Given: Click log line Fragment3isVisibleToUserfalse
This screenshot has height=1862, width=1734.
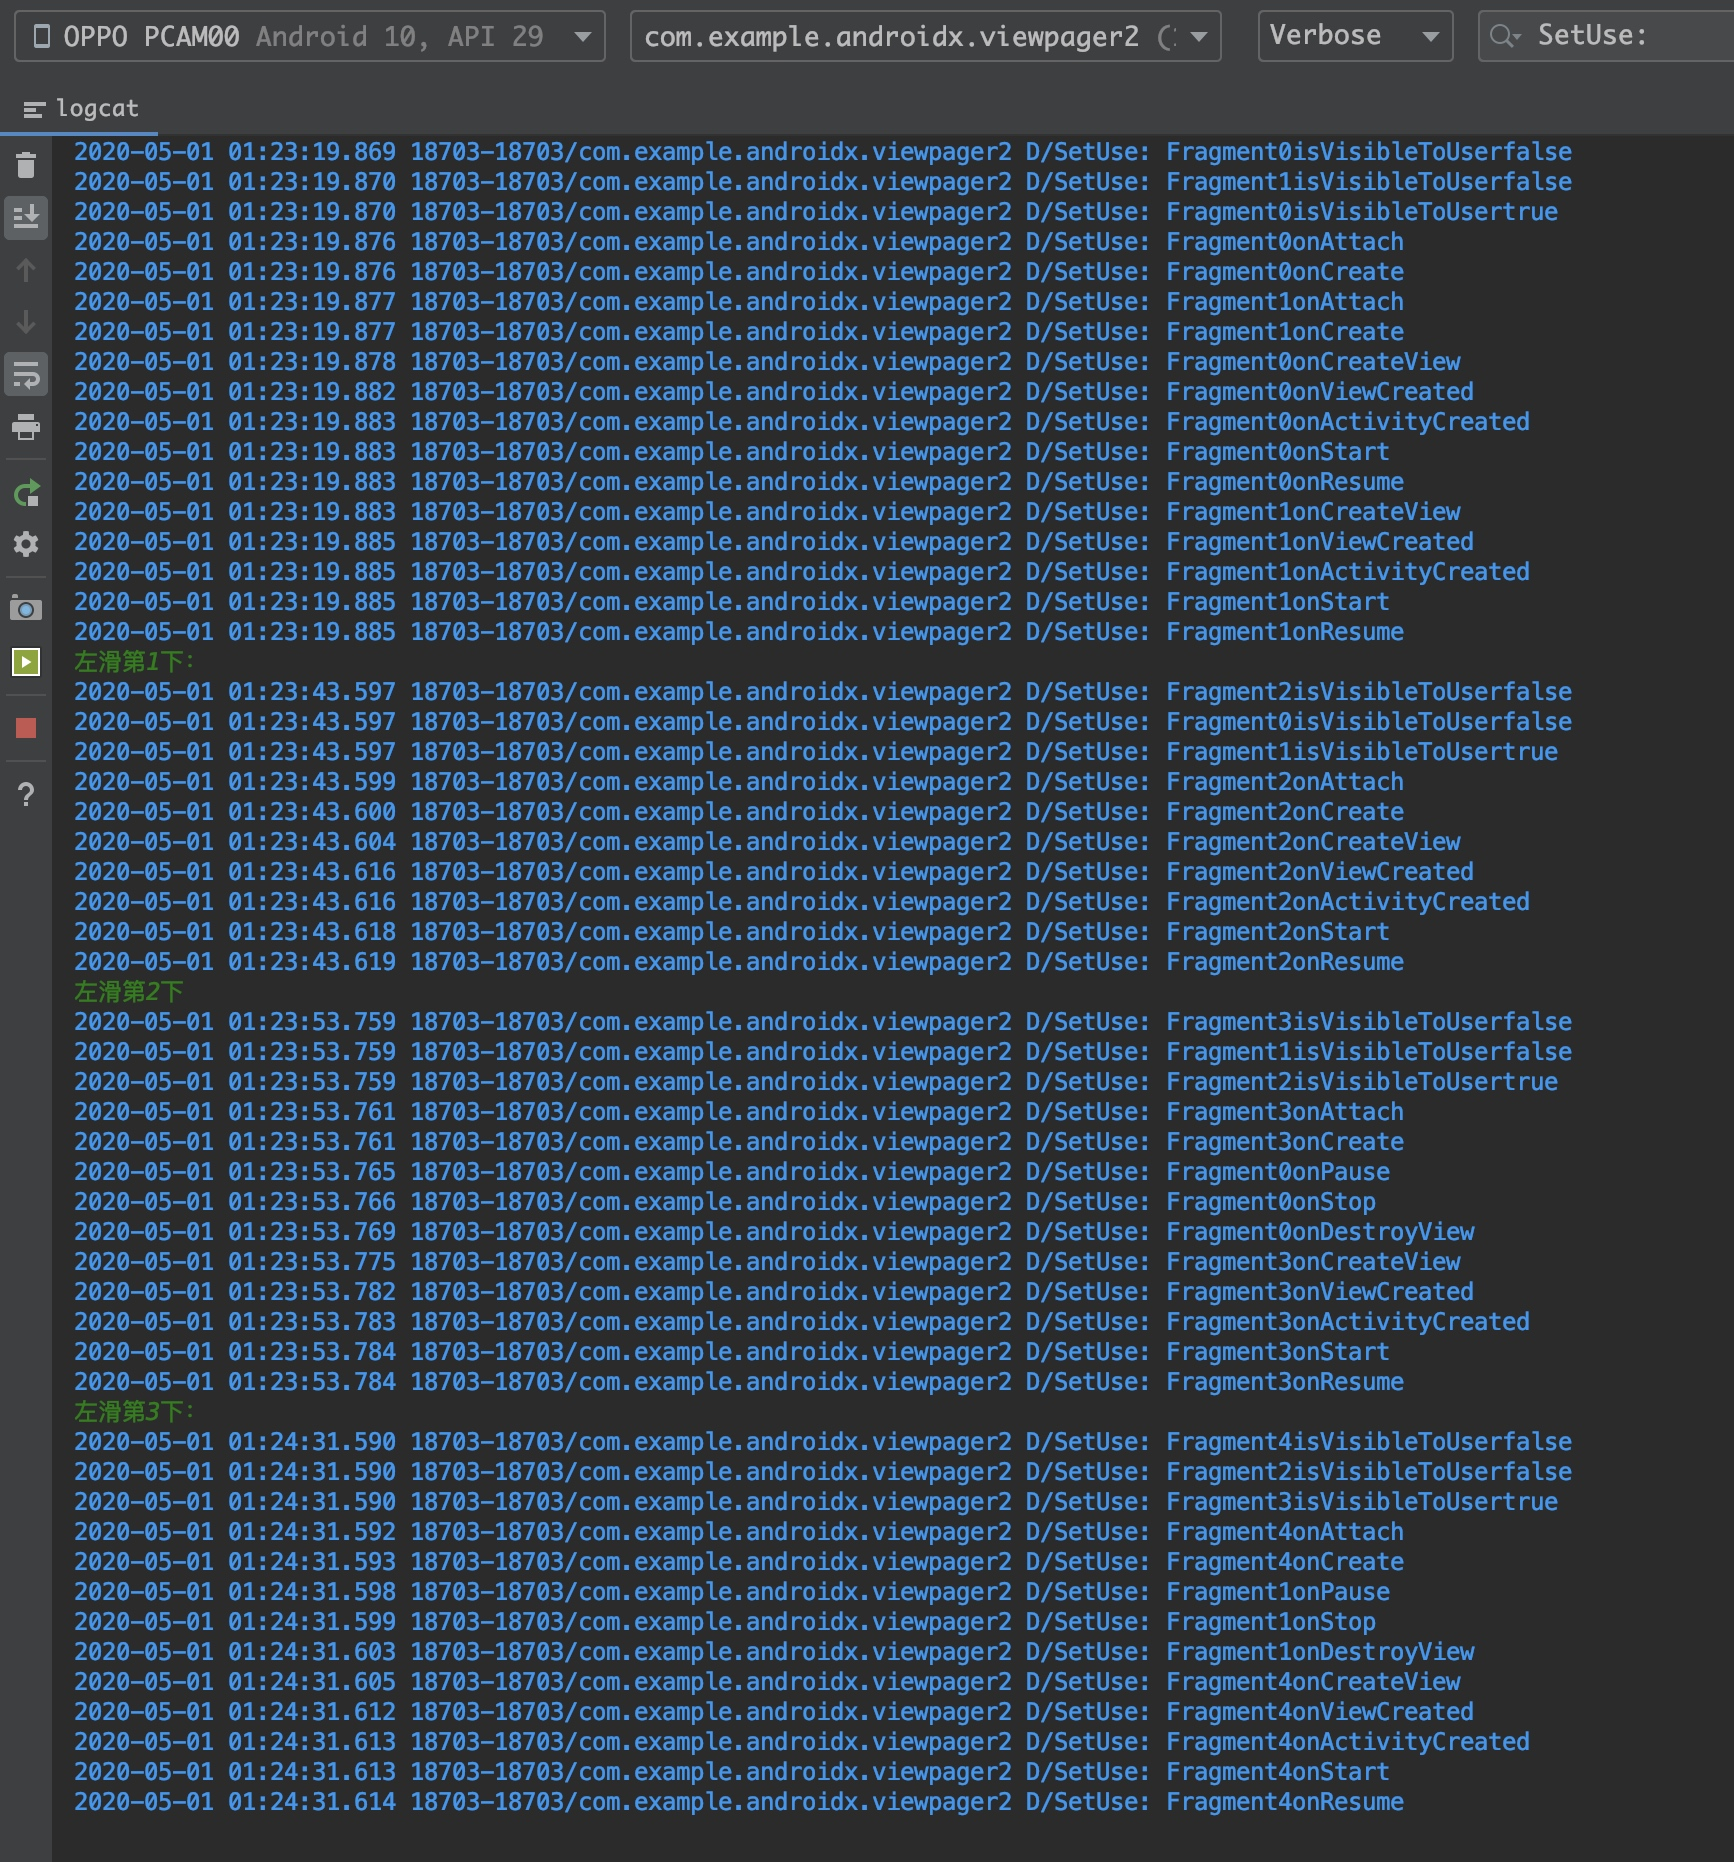Looking at the screenshot, I should click(x=822, y=1022).
